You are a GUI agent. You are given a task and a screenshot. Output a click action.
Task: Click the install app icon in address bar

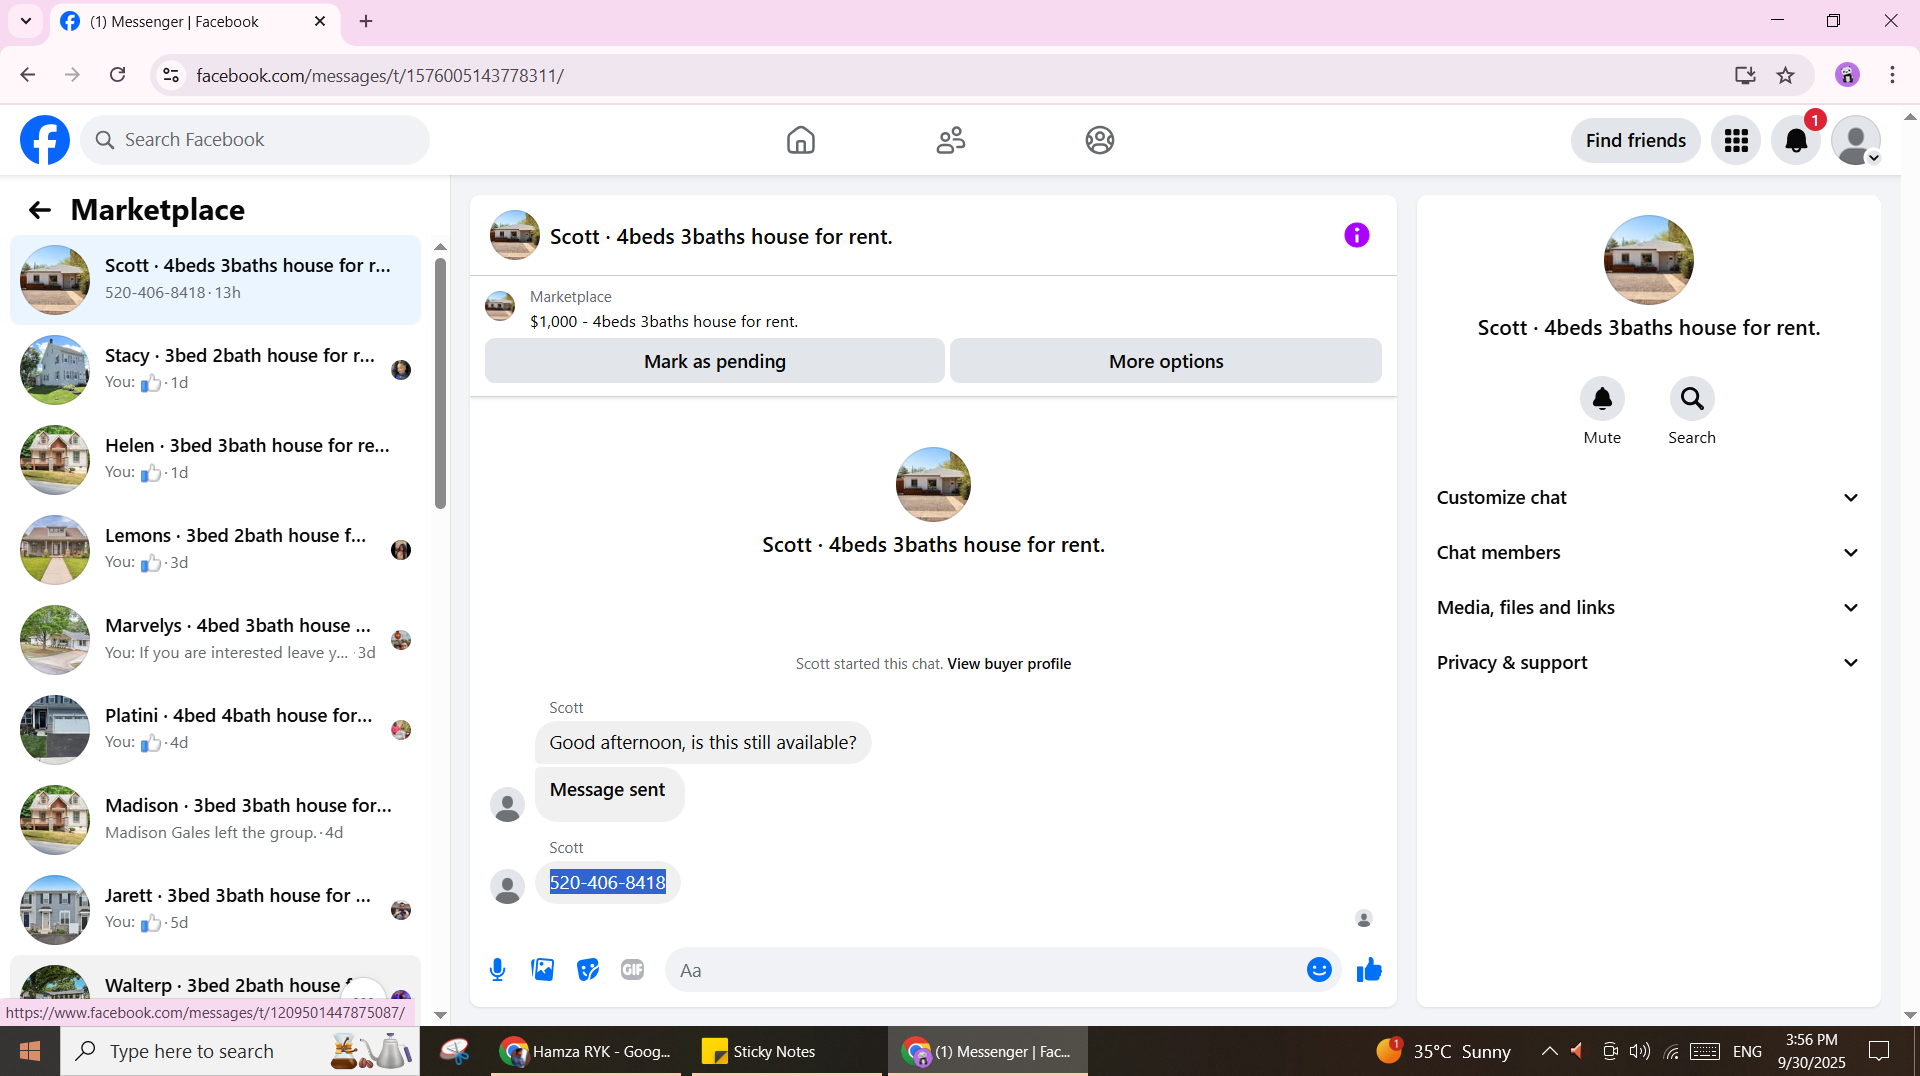click(x=1745, y=75)
